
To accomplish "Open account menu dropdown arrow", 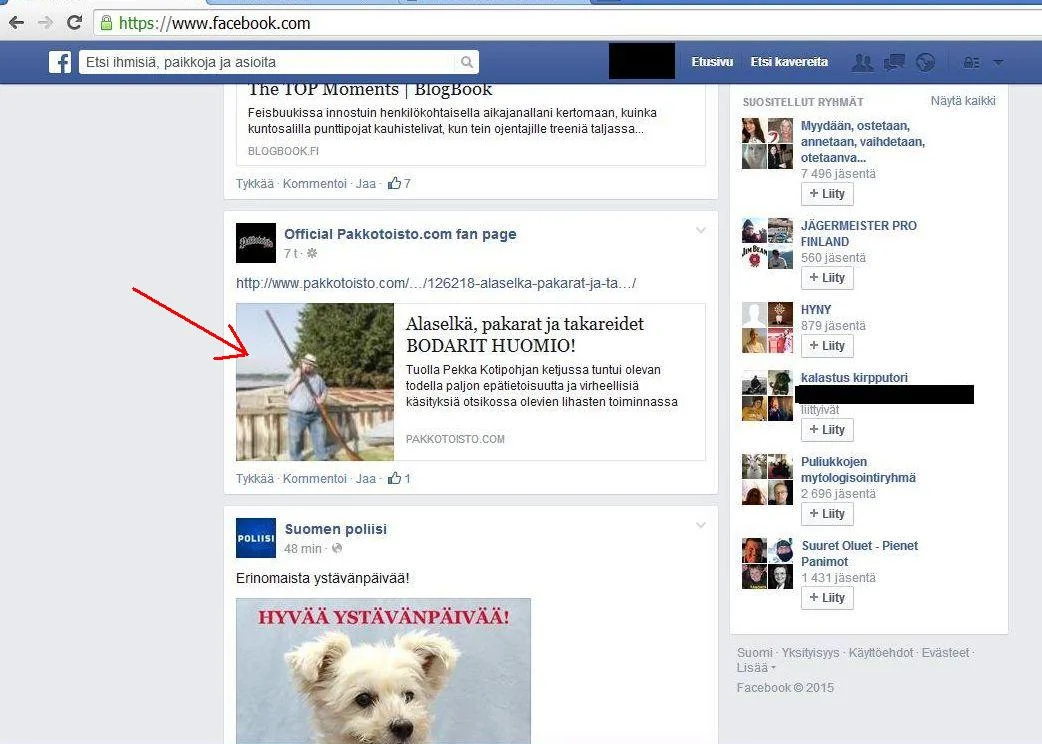I will pyautogui.click(x=998, y=62).
